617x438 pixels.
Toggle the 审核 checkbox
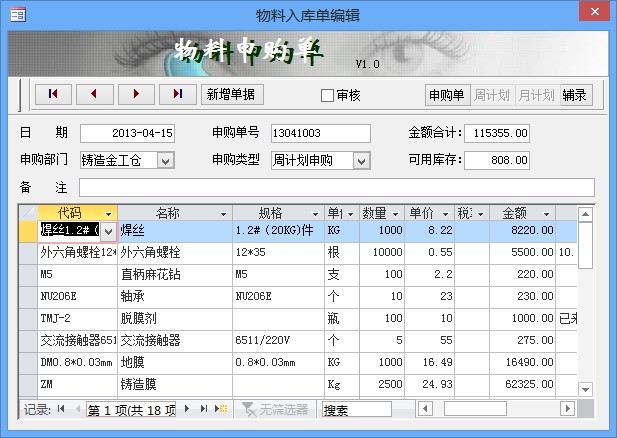click(x=327, y=96)
